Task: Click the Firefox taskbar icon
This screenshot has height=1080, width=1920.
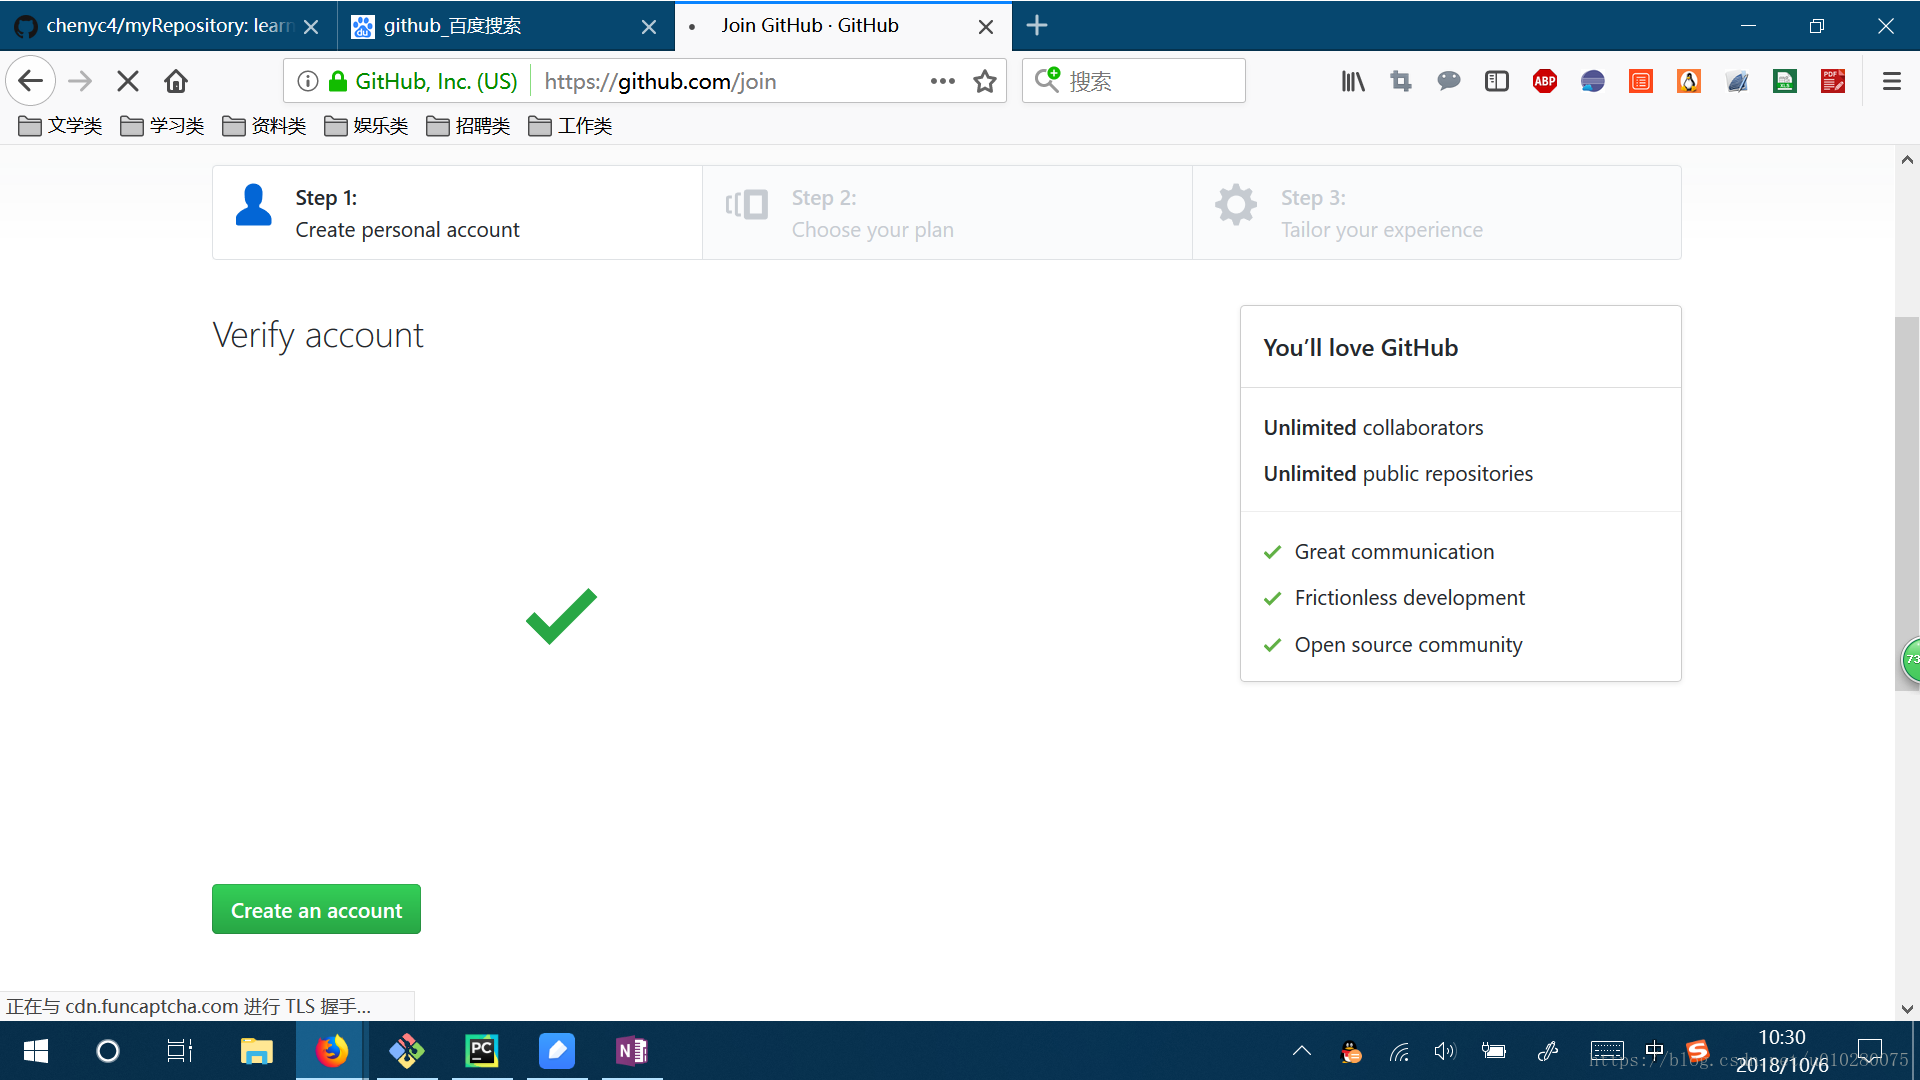Action: click(332, 1051)
